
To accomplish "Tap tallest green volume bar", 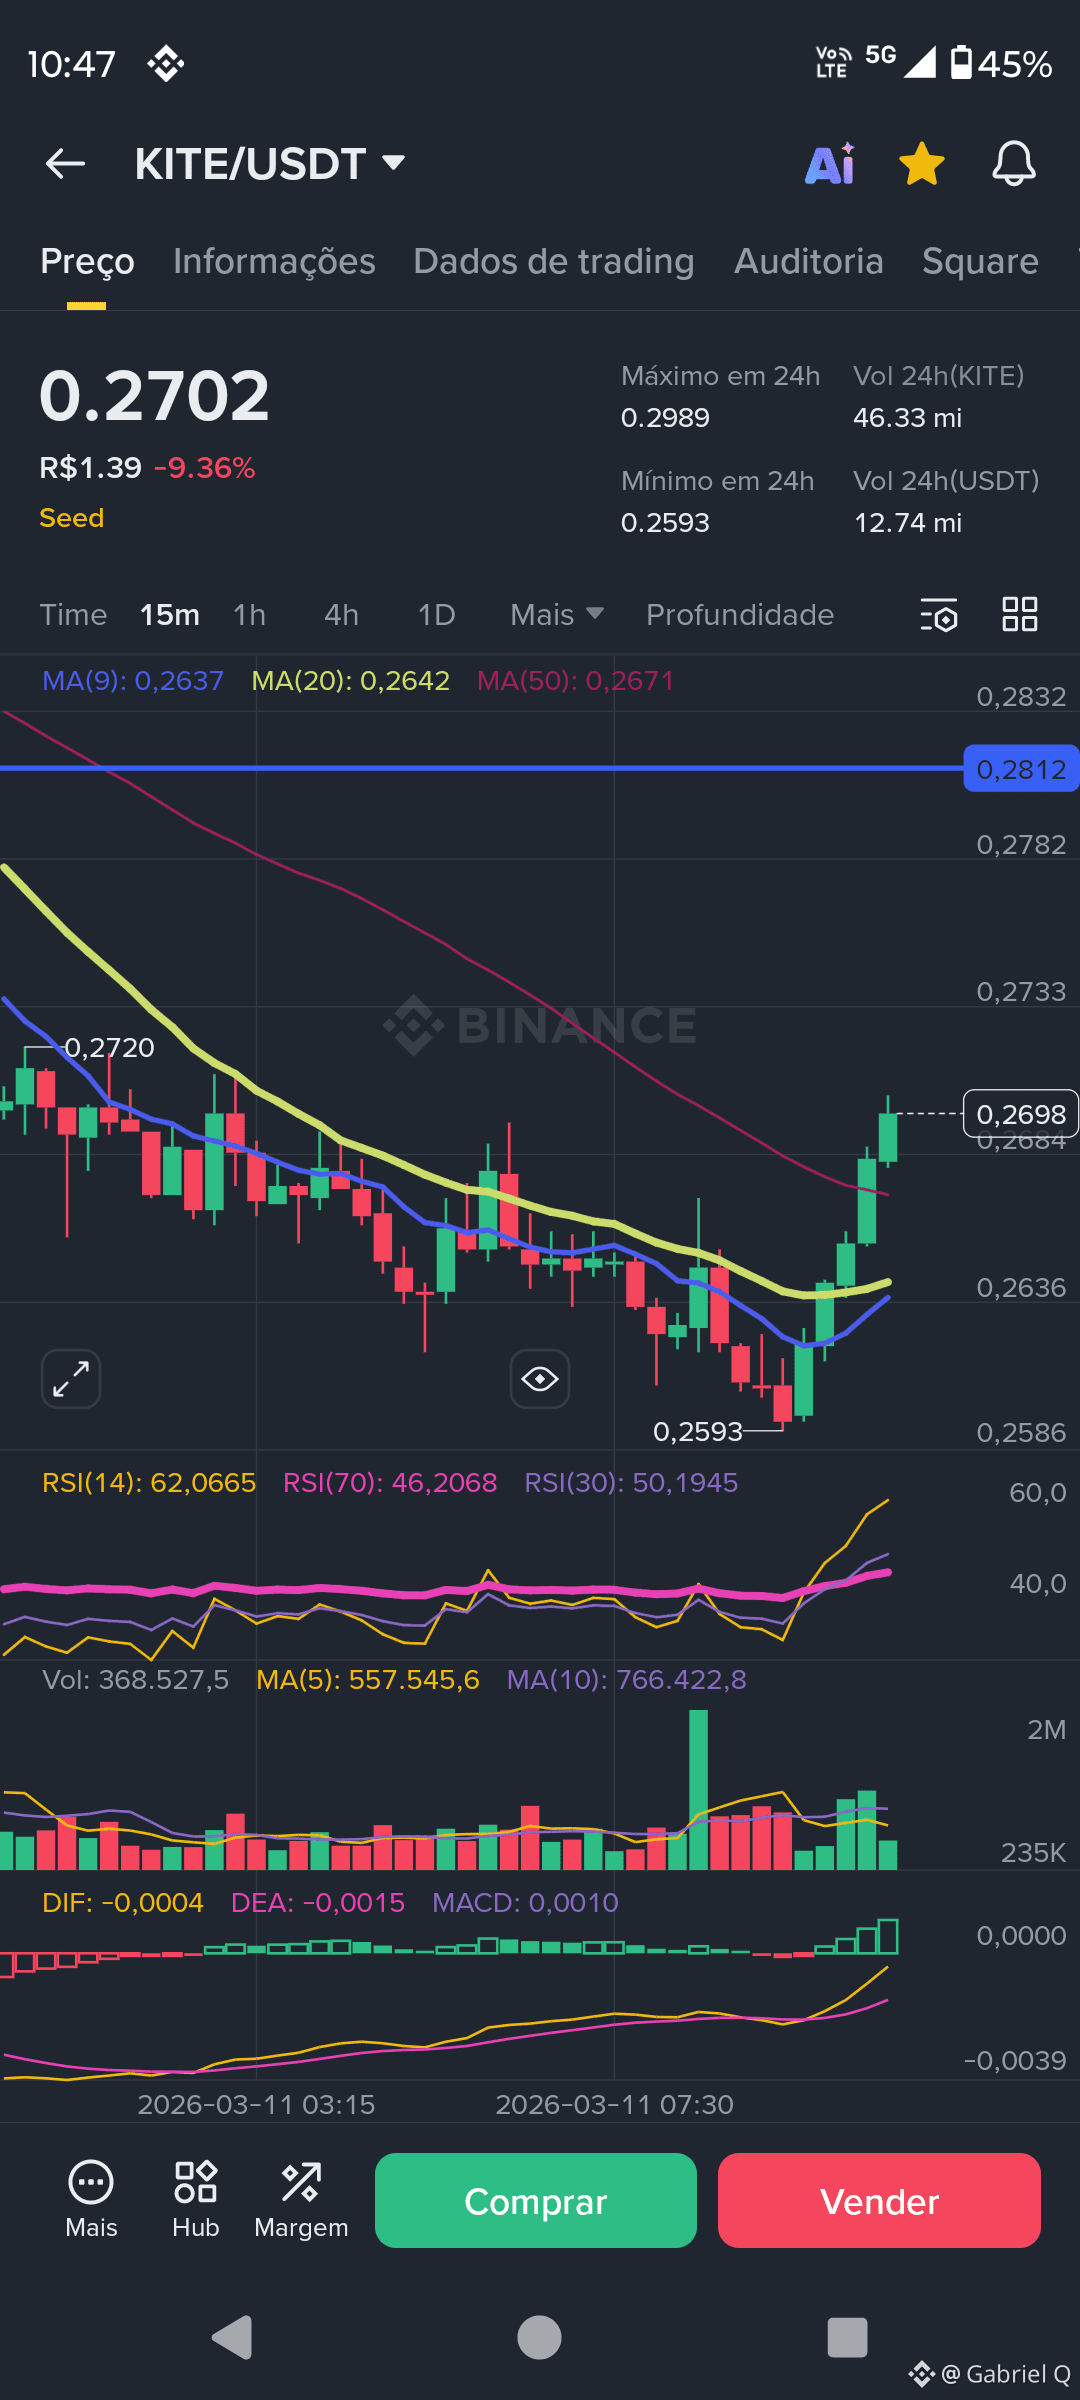I will (698, 1790).
